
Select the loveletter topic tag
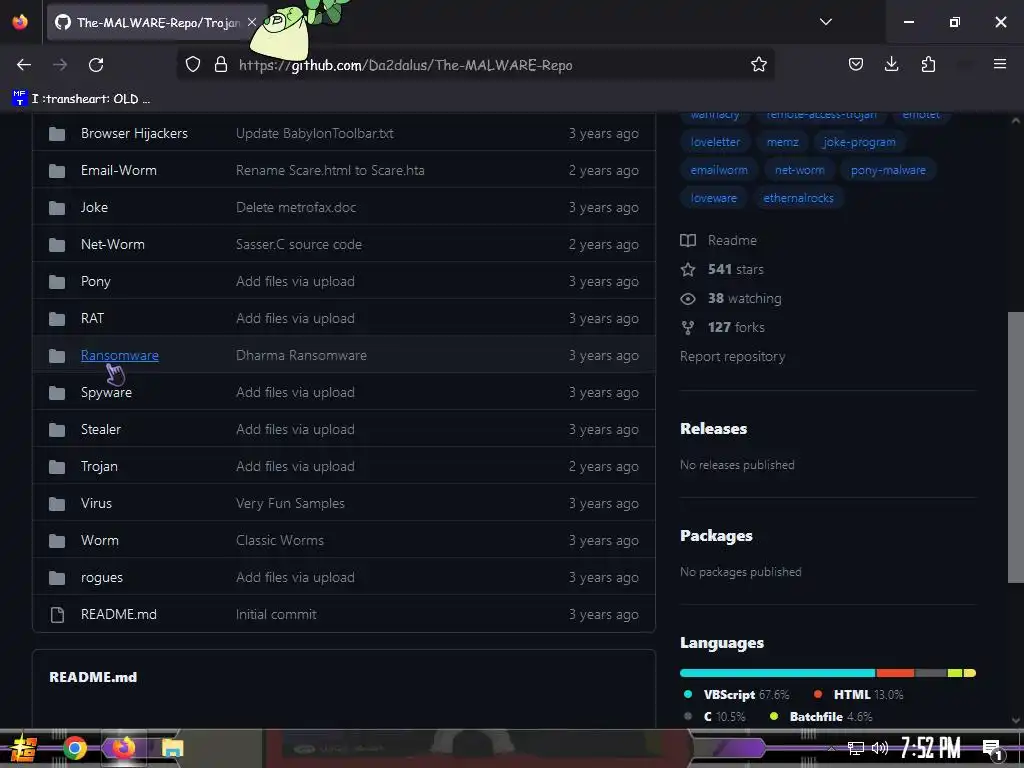click(715, 142)
